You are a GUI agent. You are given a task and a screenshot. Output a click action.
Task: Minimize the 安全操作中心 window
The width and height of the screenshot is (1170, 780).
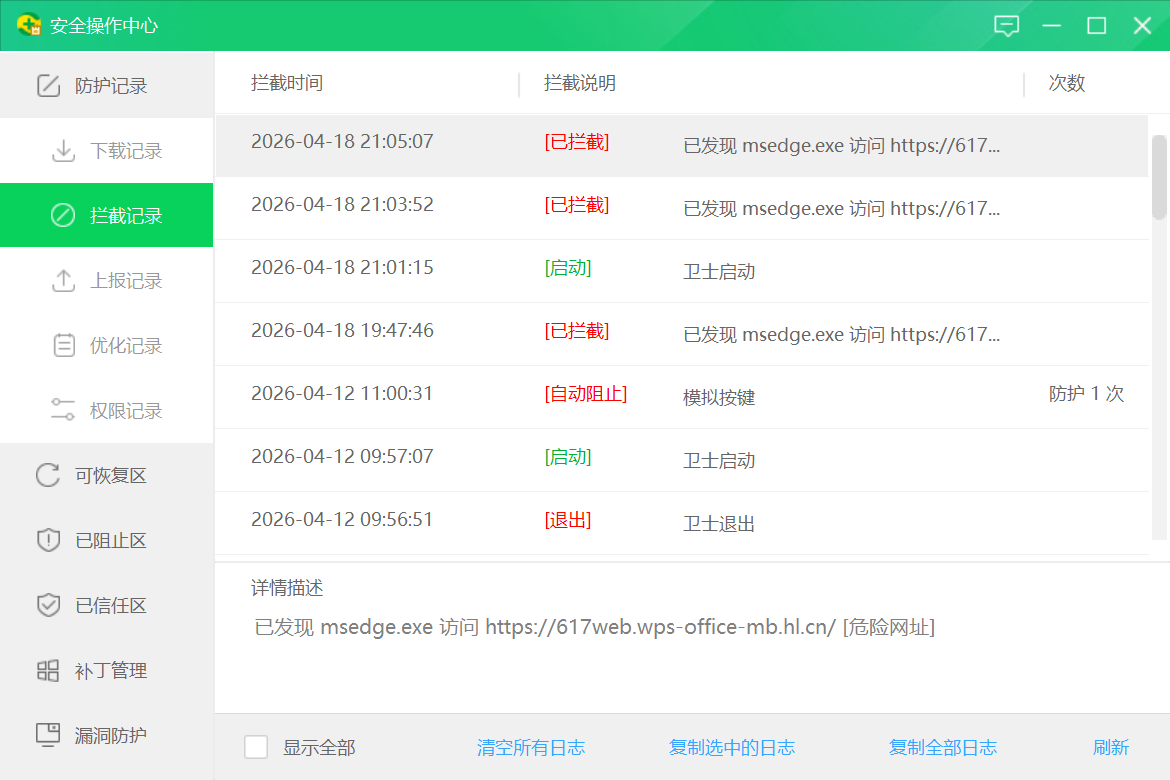(x=1051, y=26)
